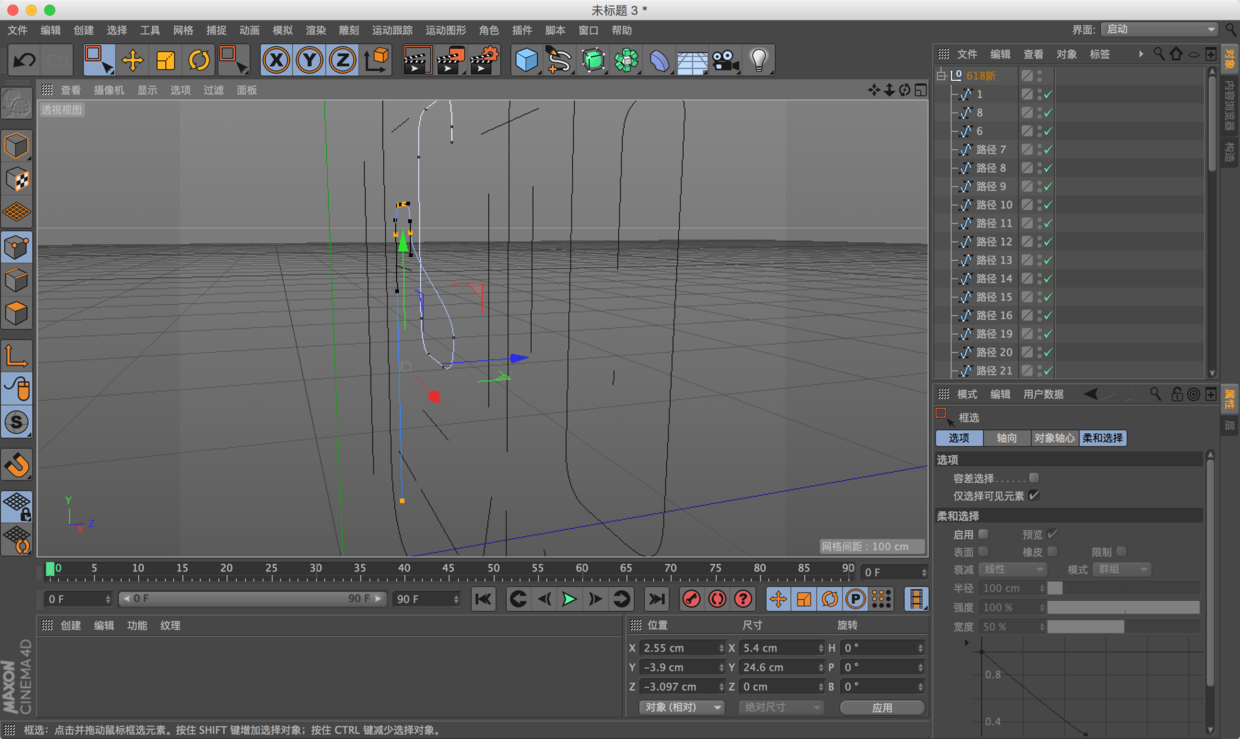Screen dimensions: 1240x739
Task: Click the magnet snap icon
Action: [16, 464]
